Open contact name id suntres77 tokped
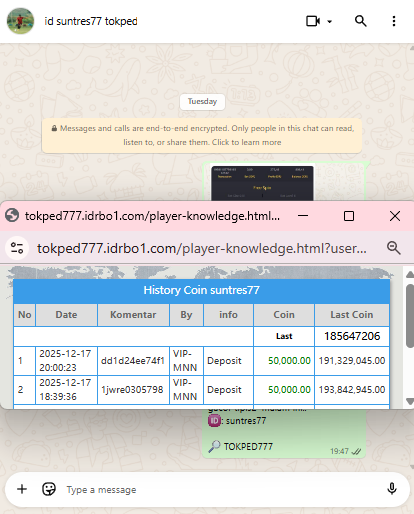Image resolution: width=414 pixels, height=514 pixels. tap(91, 21)
